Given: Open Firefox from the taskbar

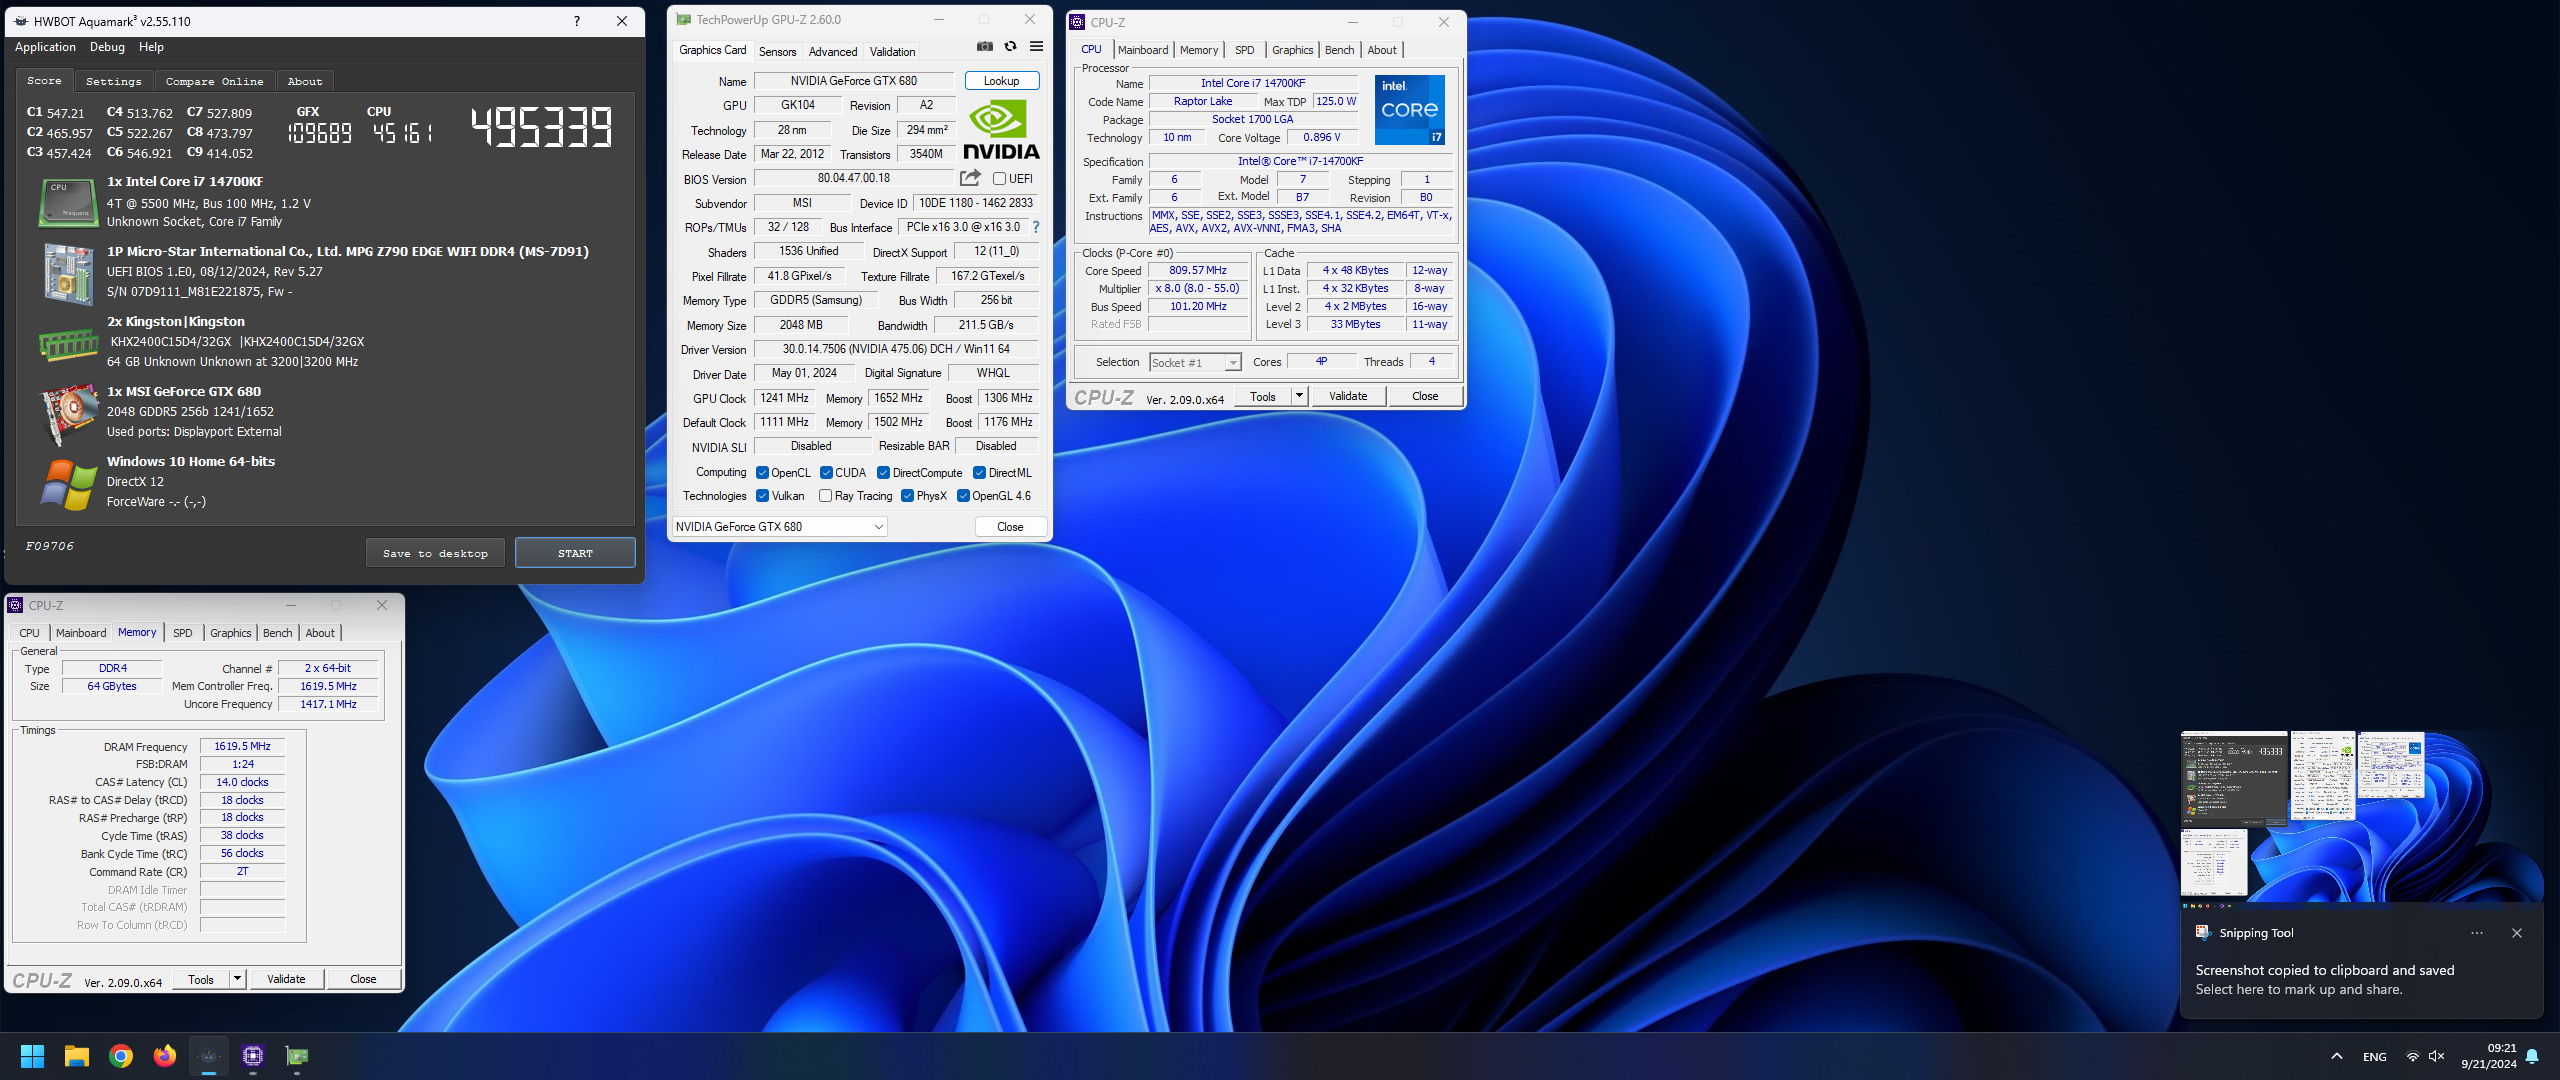Looking at the screenshot, I should 165,1055.
